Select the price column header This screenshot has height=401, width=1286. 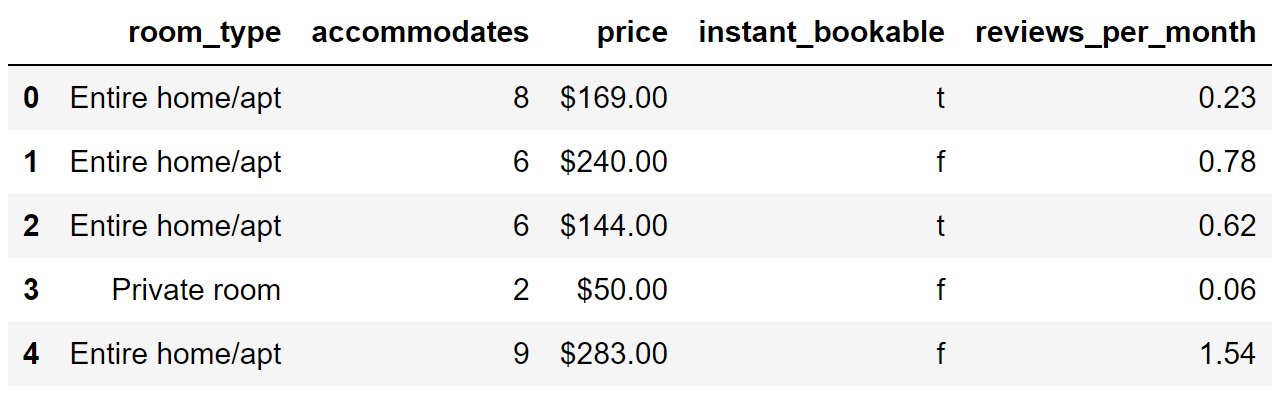(632, 33)
